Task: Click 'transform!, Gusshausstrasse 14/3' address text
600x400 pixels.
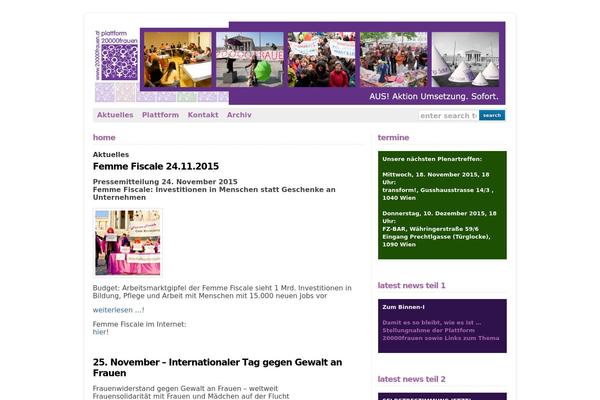Action: pos(438,194)
